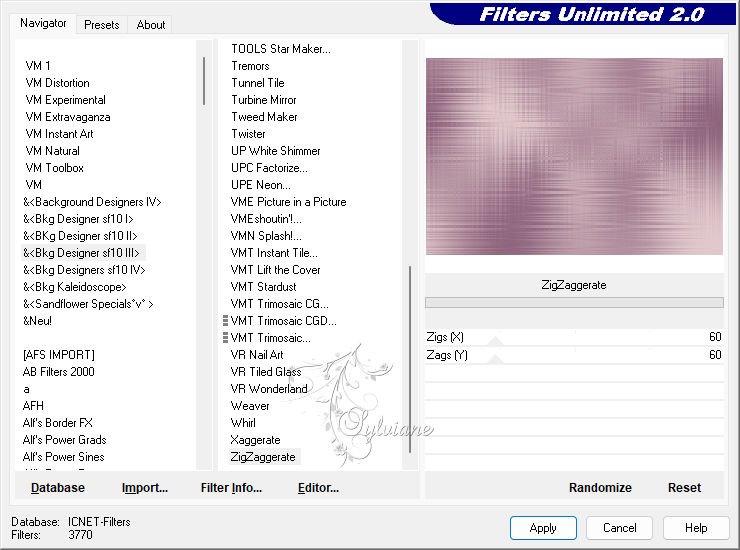Image resolution: width=740 pixels, height=550 pixels.
Task: Select VM Distortion category
Action: (x=58, y=83)
